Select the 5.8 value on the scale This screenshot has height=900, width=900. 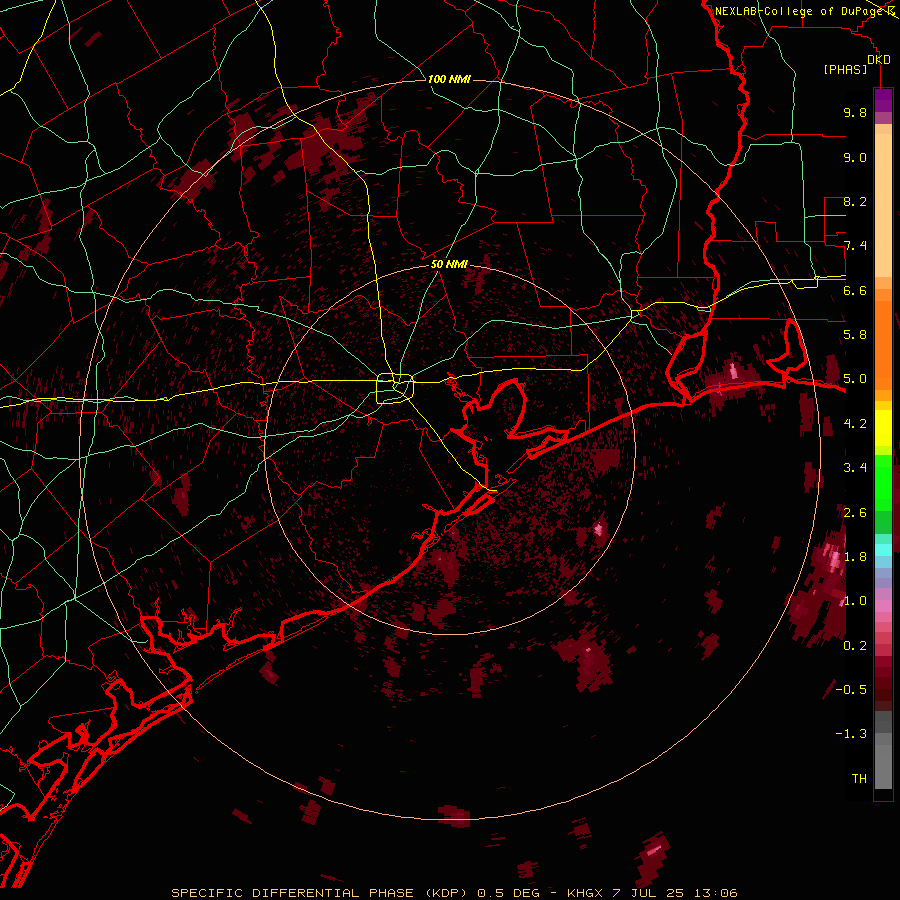[855, 335]
